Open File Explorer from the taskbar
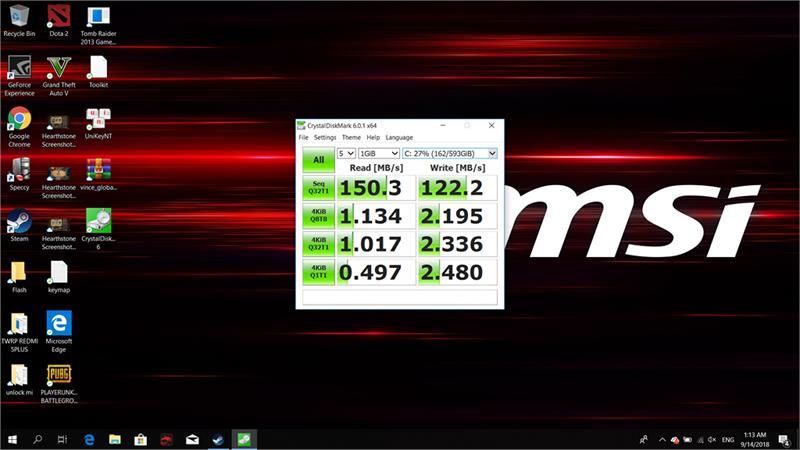The width and height of the screenshot is (800, 450). coord(115,439)
